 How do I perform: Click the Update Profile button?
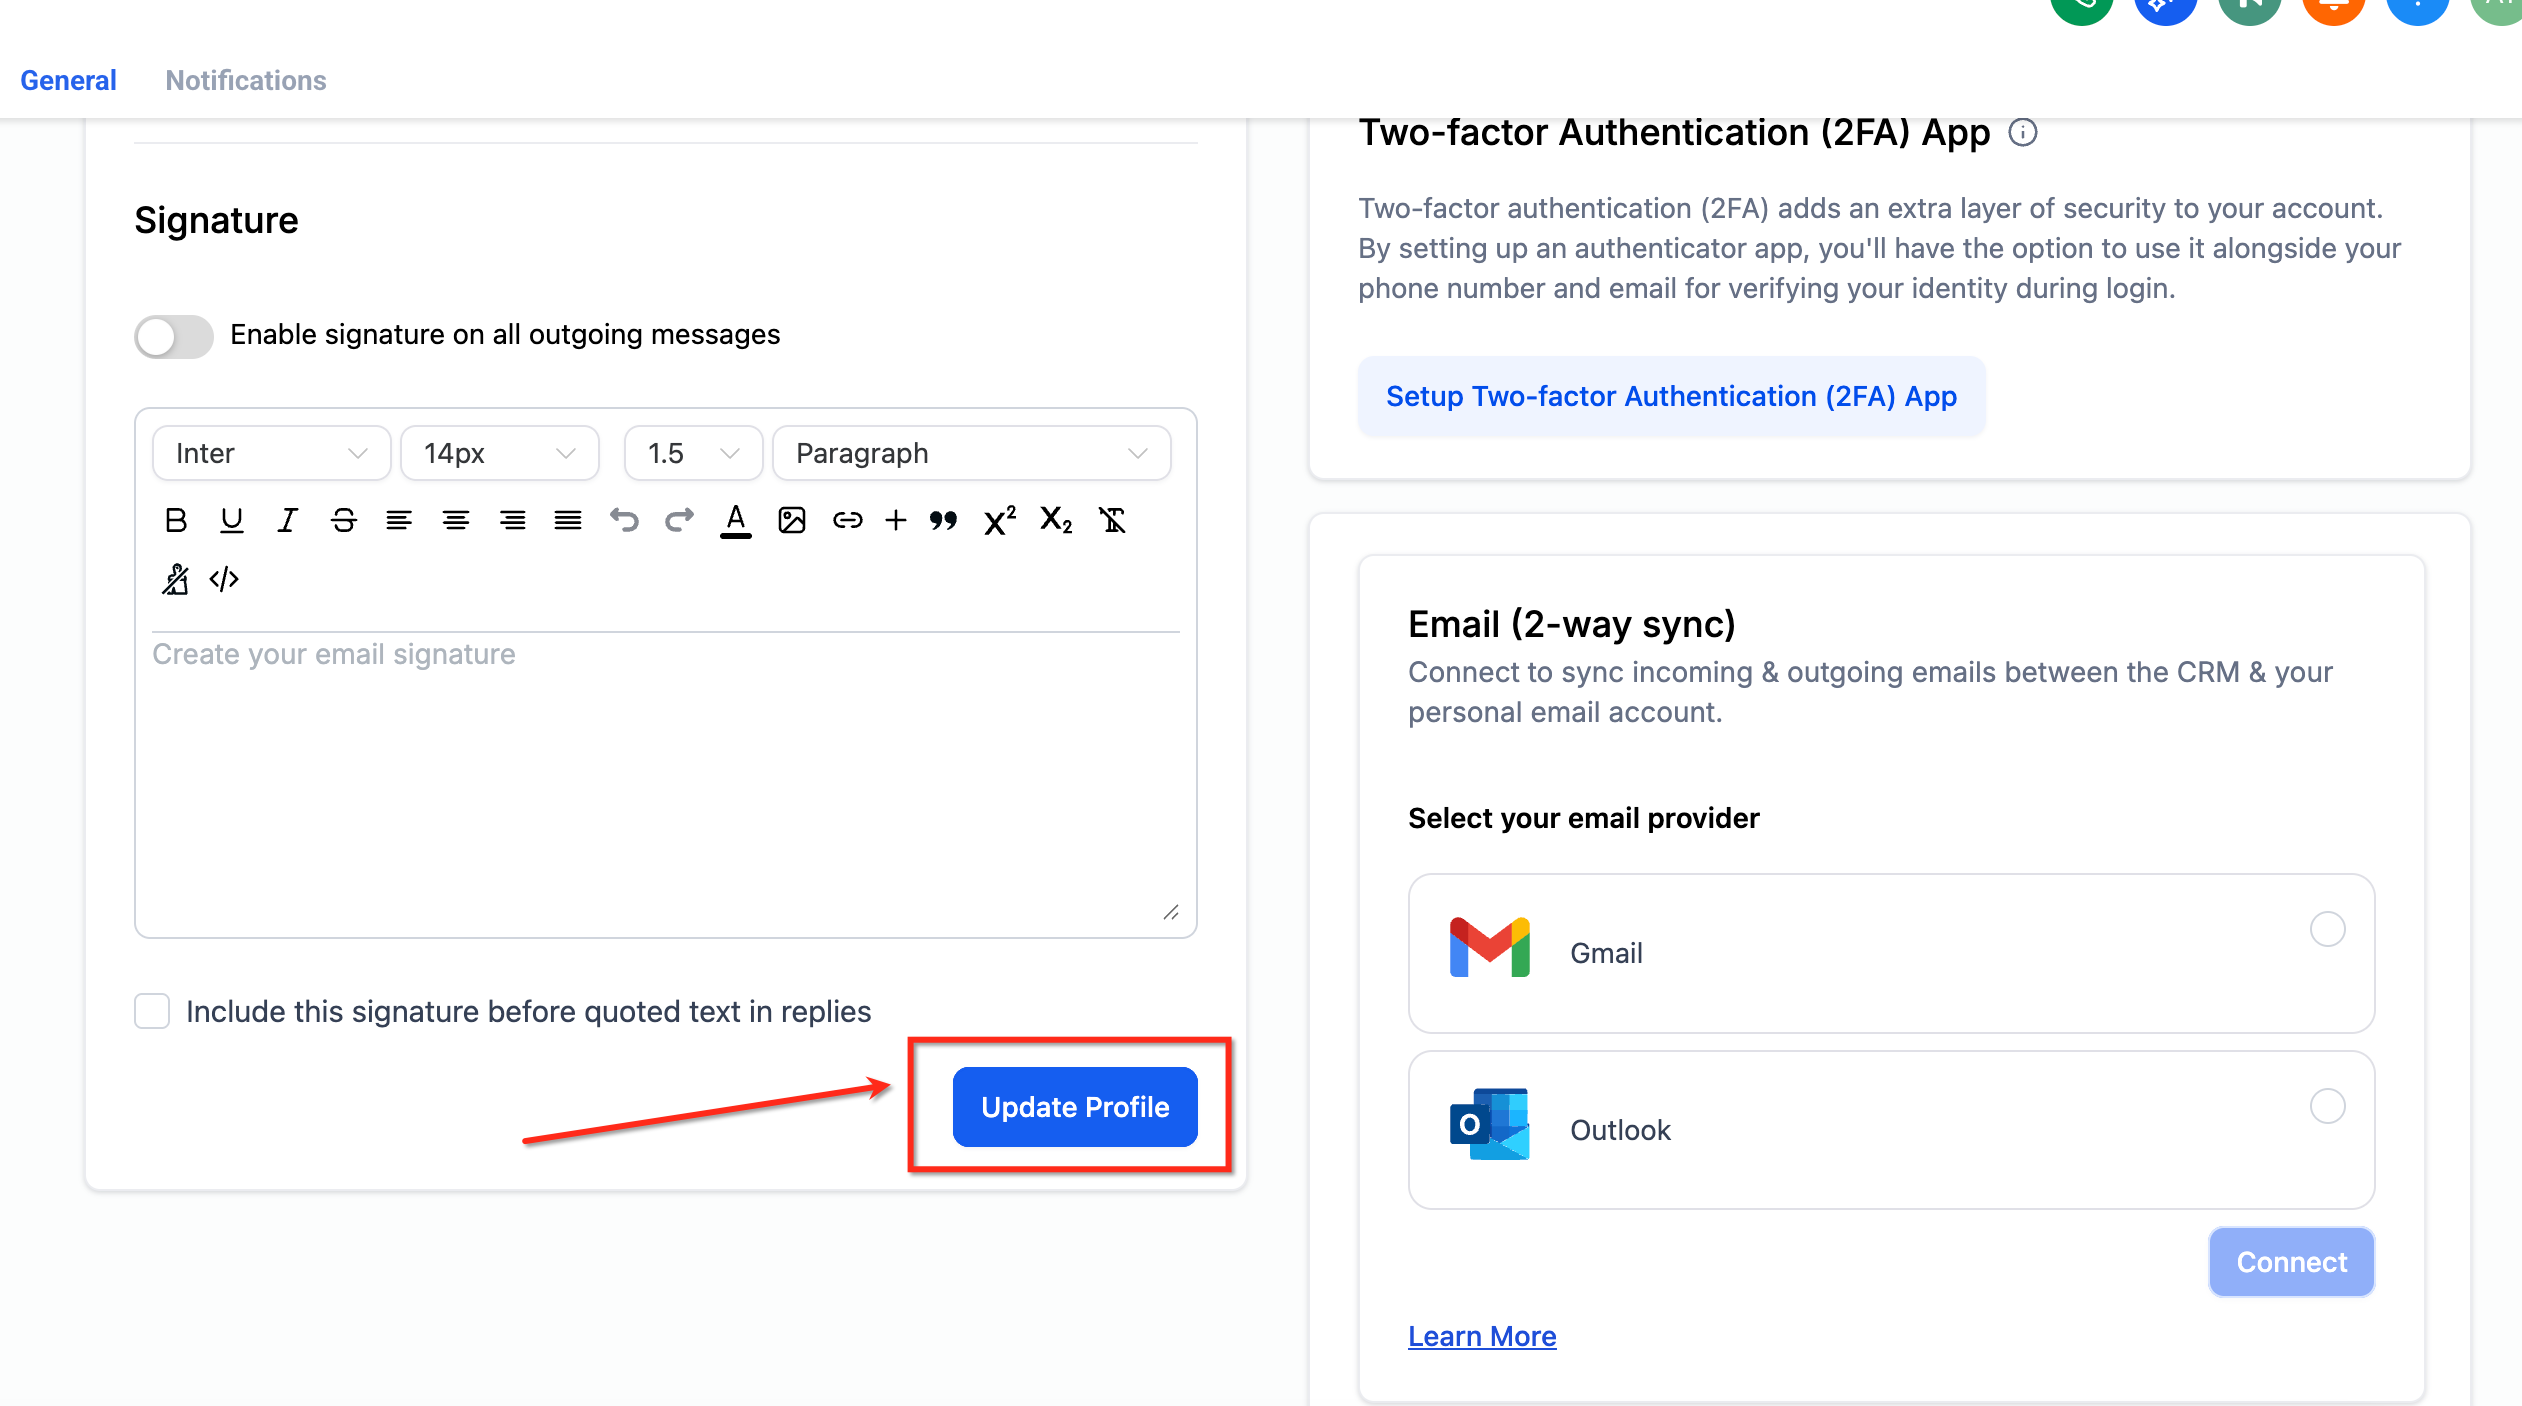1074,1107
